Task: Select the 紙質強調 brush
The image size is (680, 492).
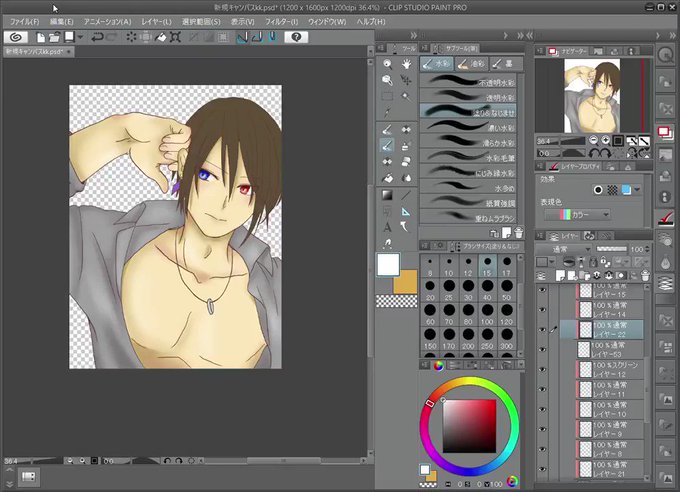Action: tap(468, 202)
